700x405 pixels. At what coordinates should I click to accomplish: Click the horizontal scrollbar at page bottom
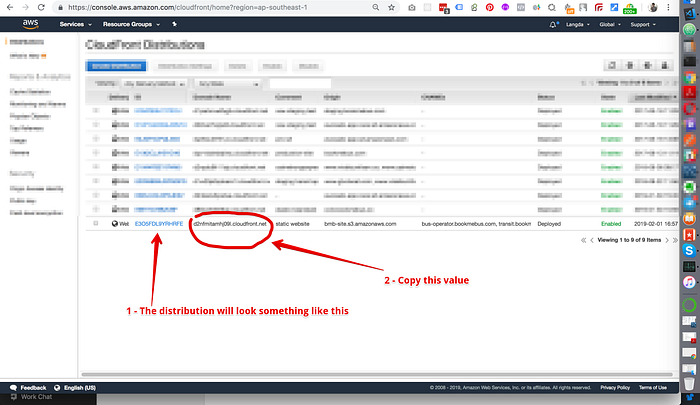(377, 375)
